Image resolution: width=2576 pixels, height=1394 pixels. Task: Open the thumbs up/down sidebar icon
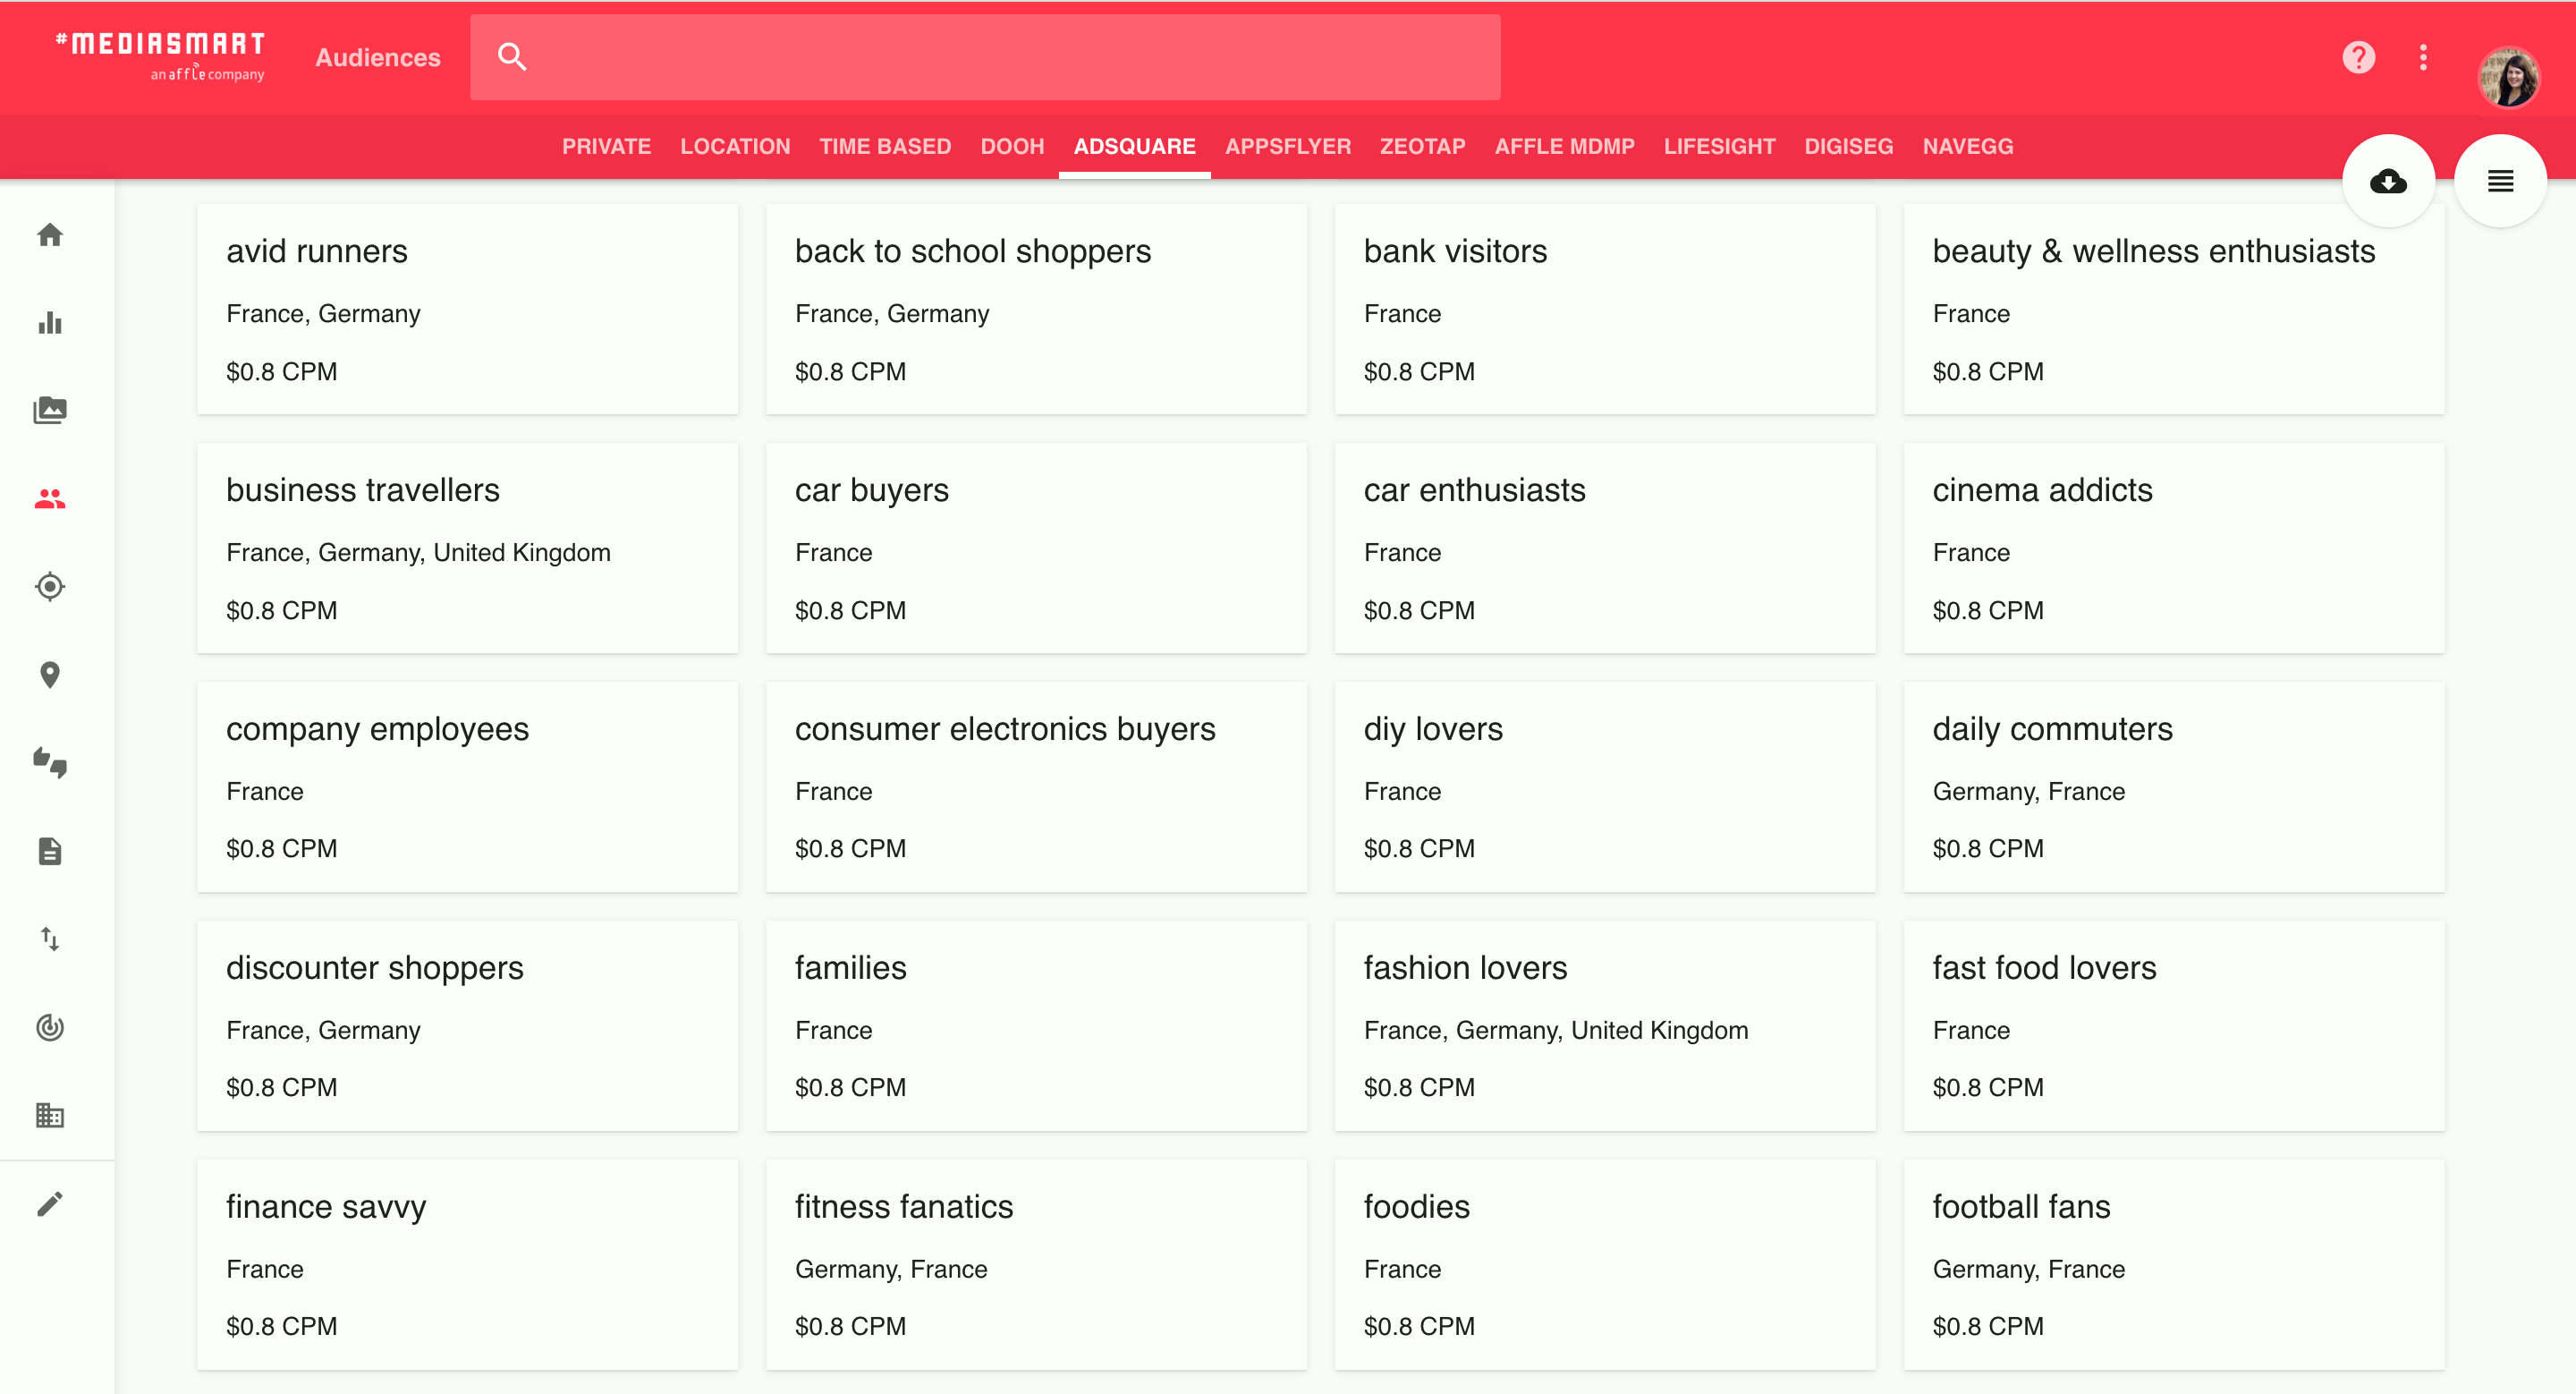(50, 763)
